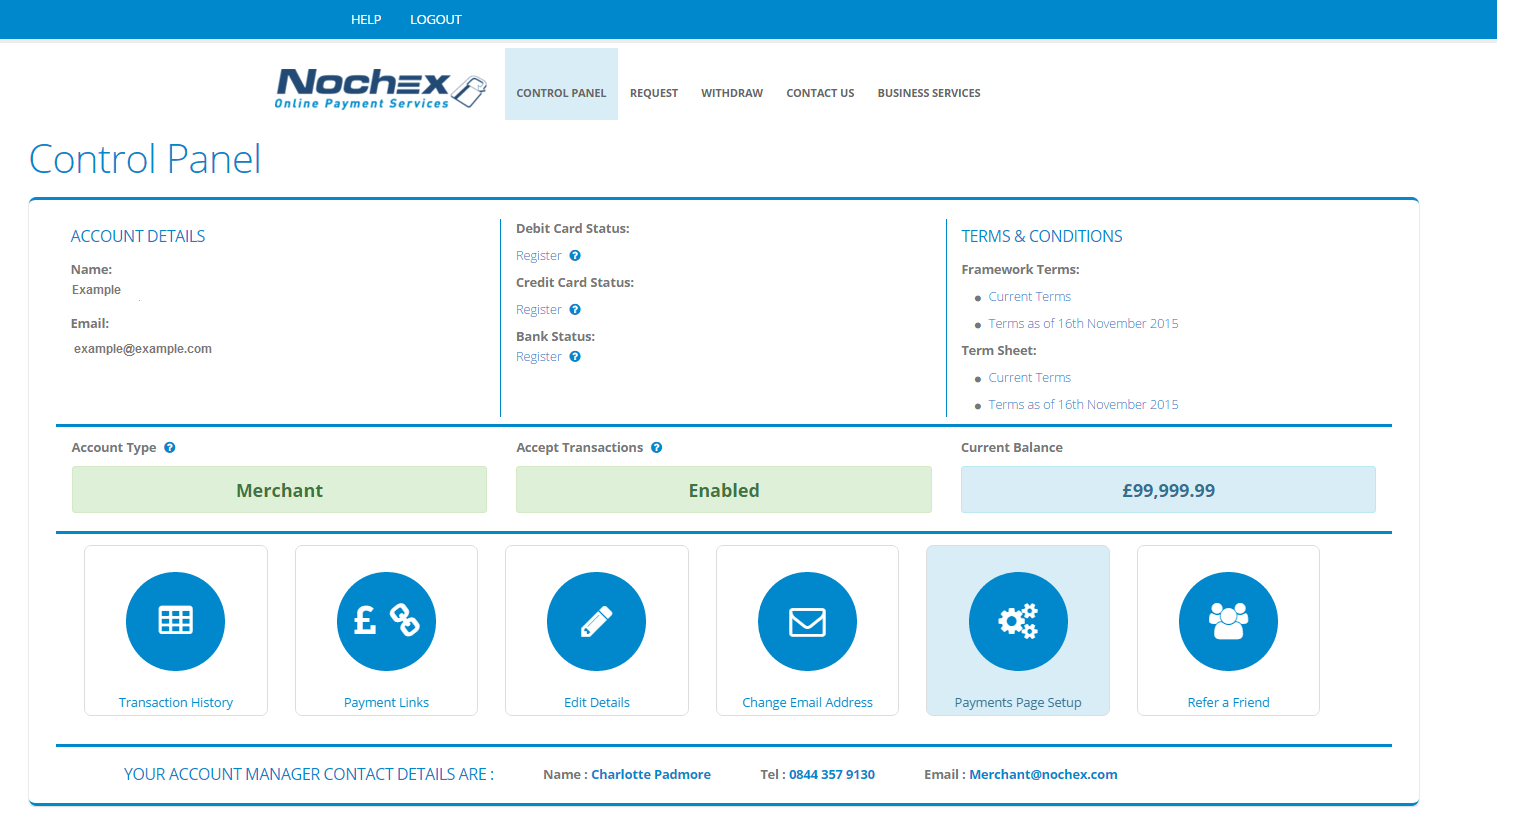Screen dimensions: 1524x832
Task: Select Contact Us in the navigation
Action: 820,93
